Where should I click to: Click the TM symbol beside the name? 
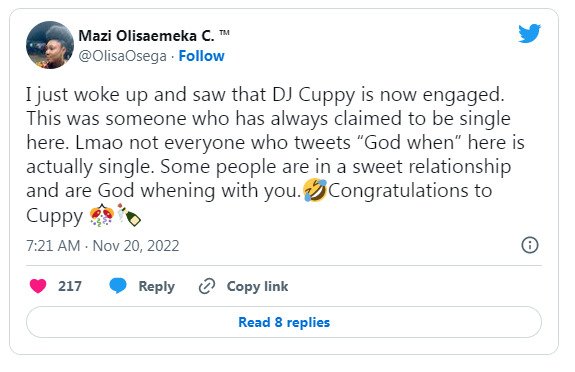[224, 33]
